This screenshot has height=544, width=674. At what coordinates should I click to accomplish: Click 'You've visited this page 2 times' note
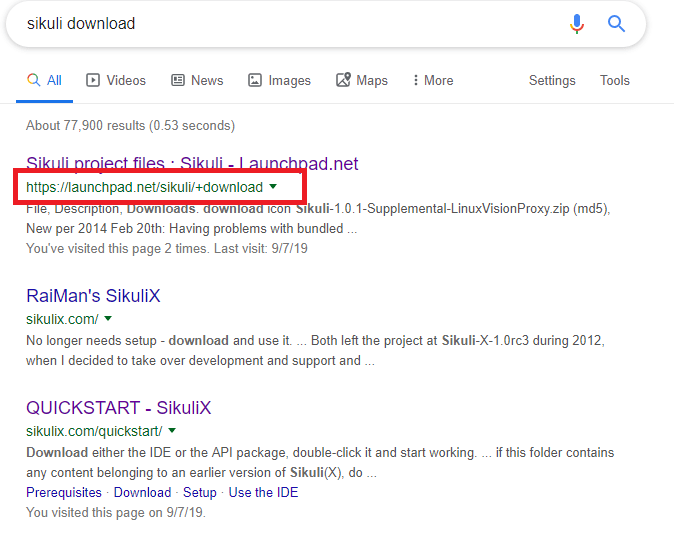click(x=167, y=248)
